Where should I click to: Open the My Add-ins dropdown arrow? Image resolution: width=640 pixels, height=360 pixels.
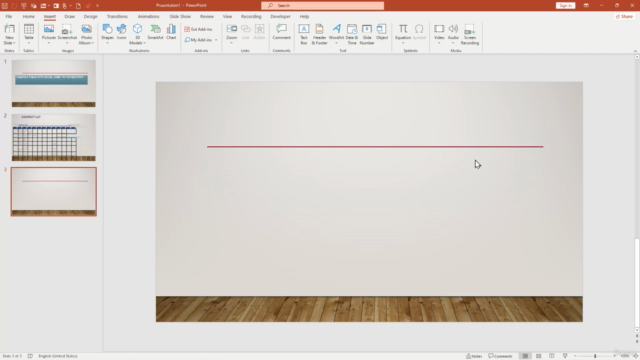pyautogui.click(x=216, y=40)
